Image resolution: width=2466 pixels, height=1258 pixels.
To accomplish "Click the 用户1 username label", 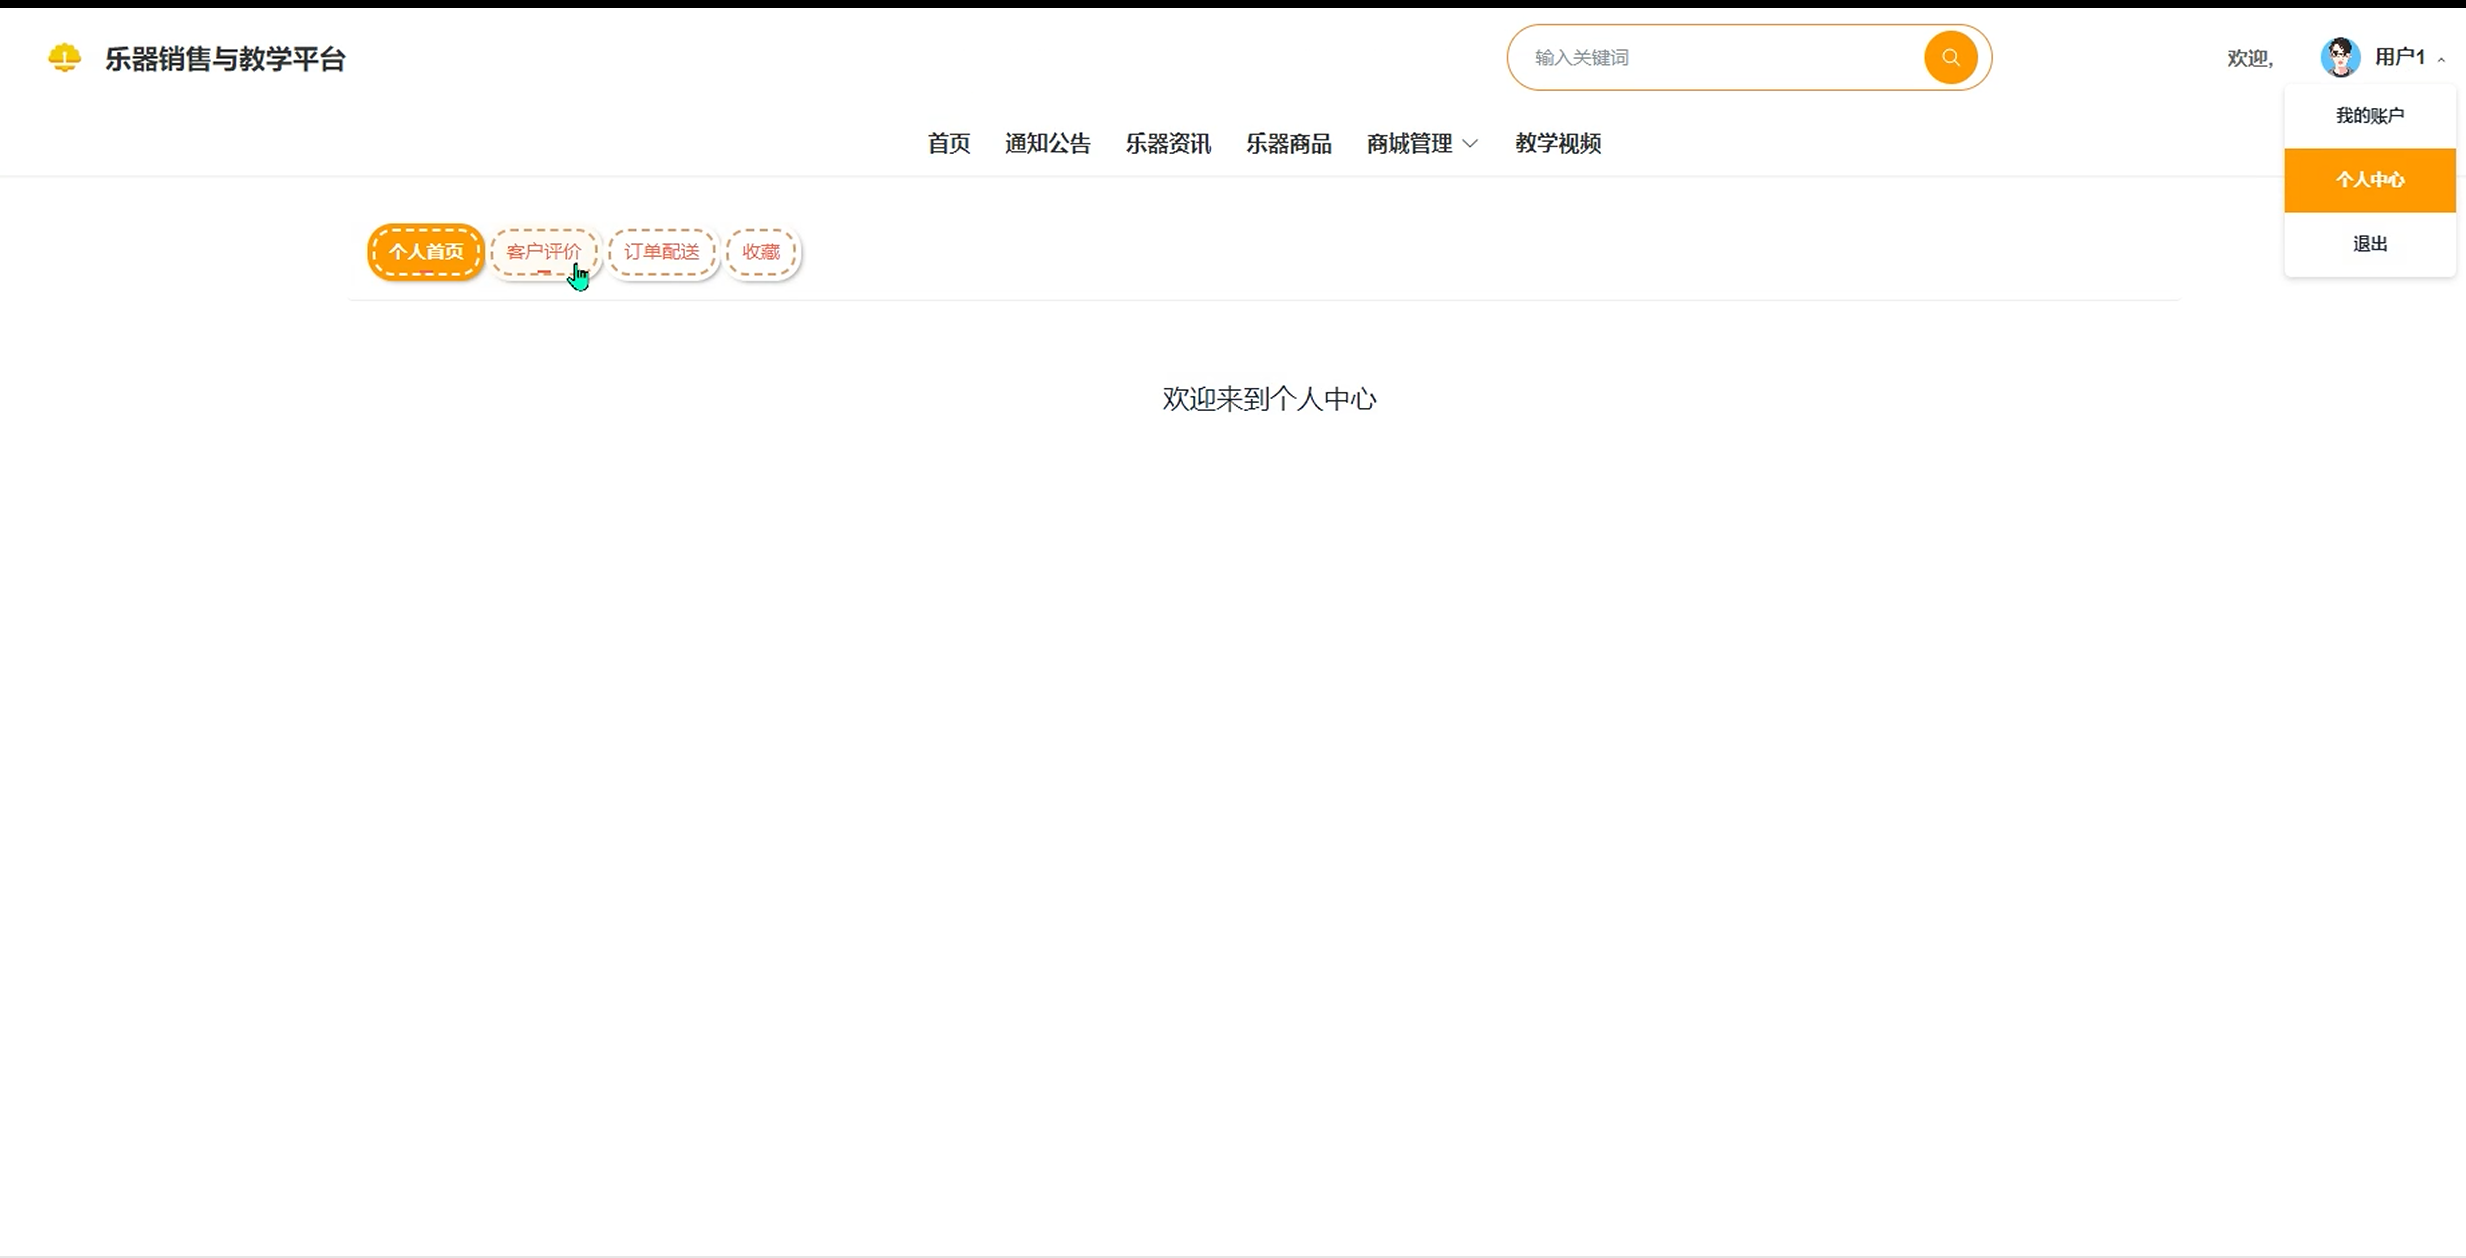I will 2399,57.
